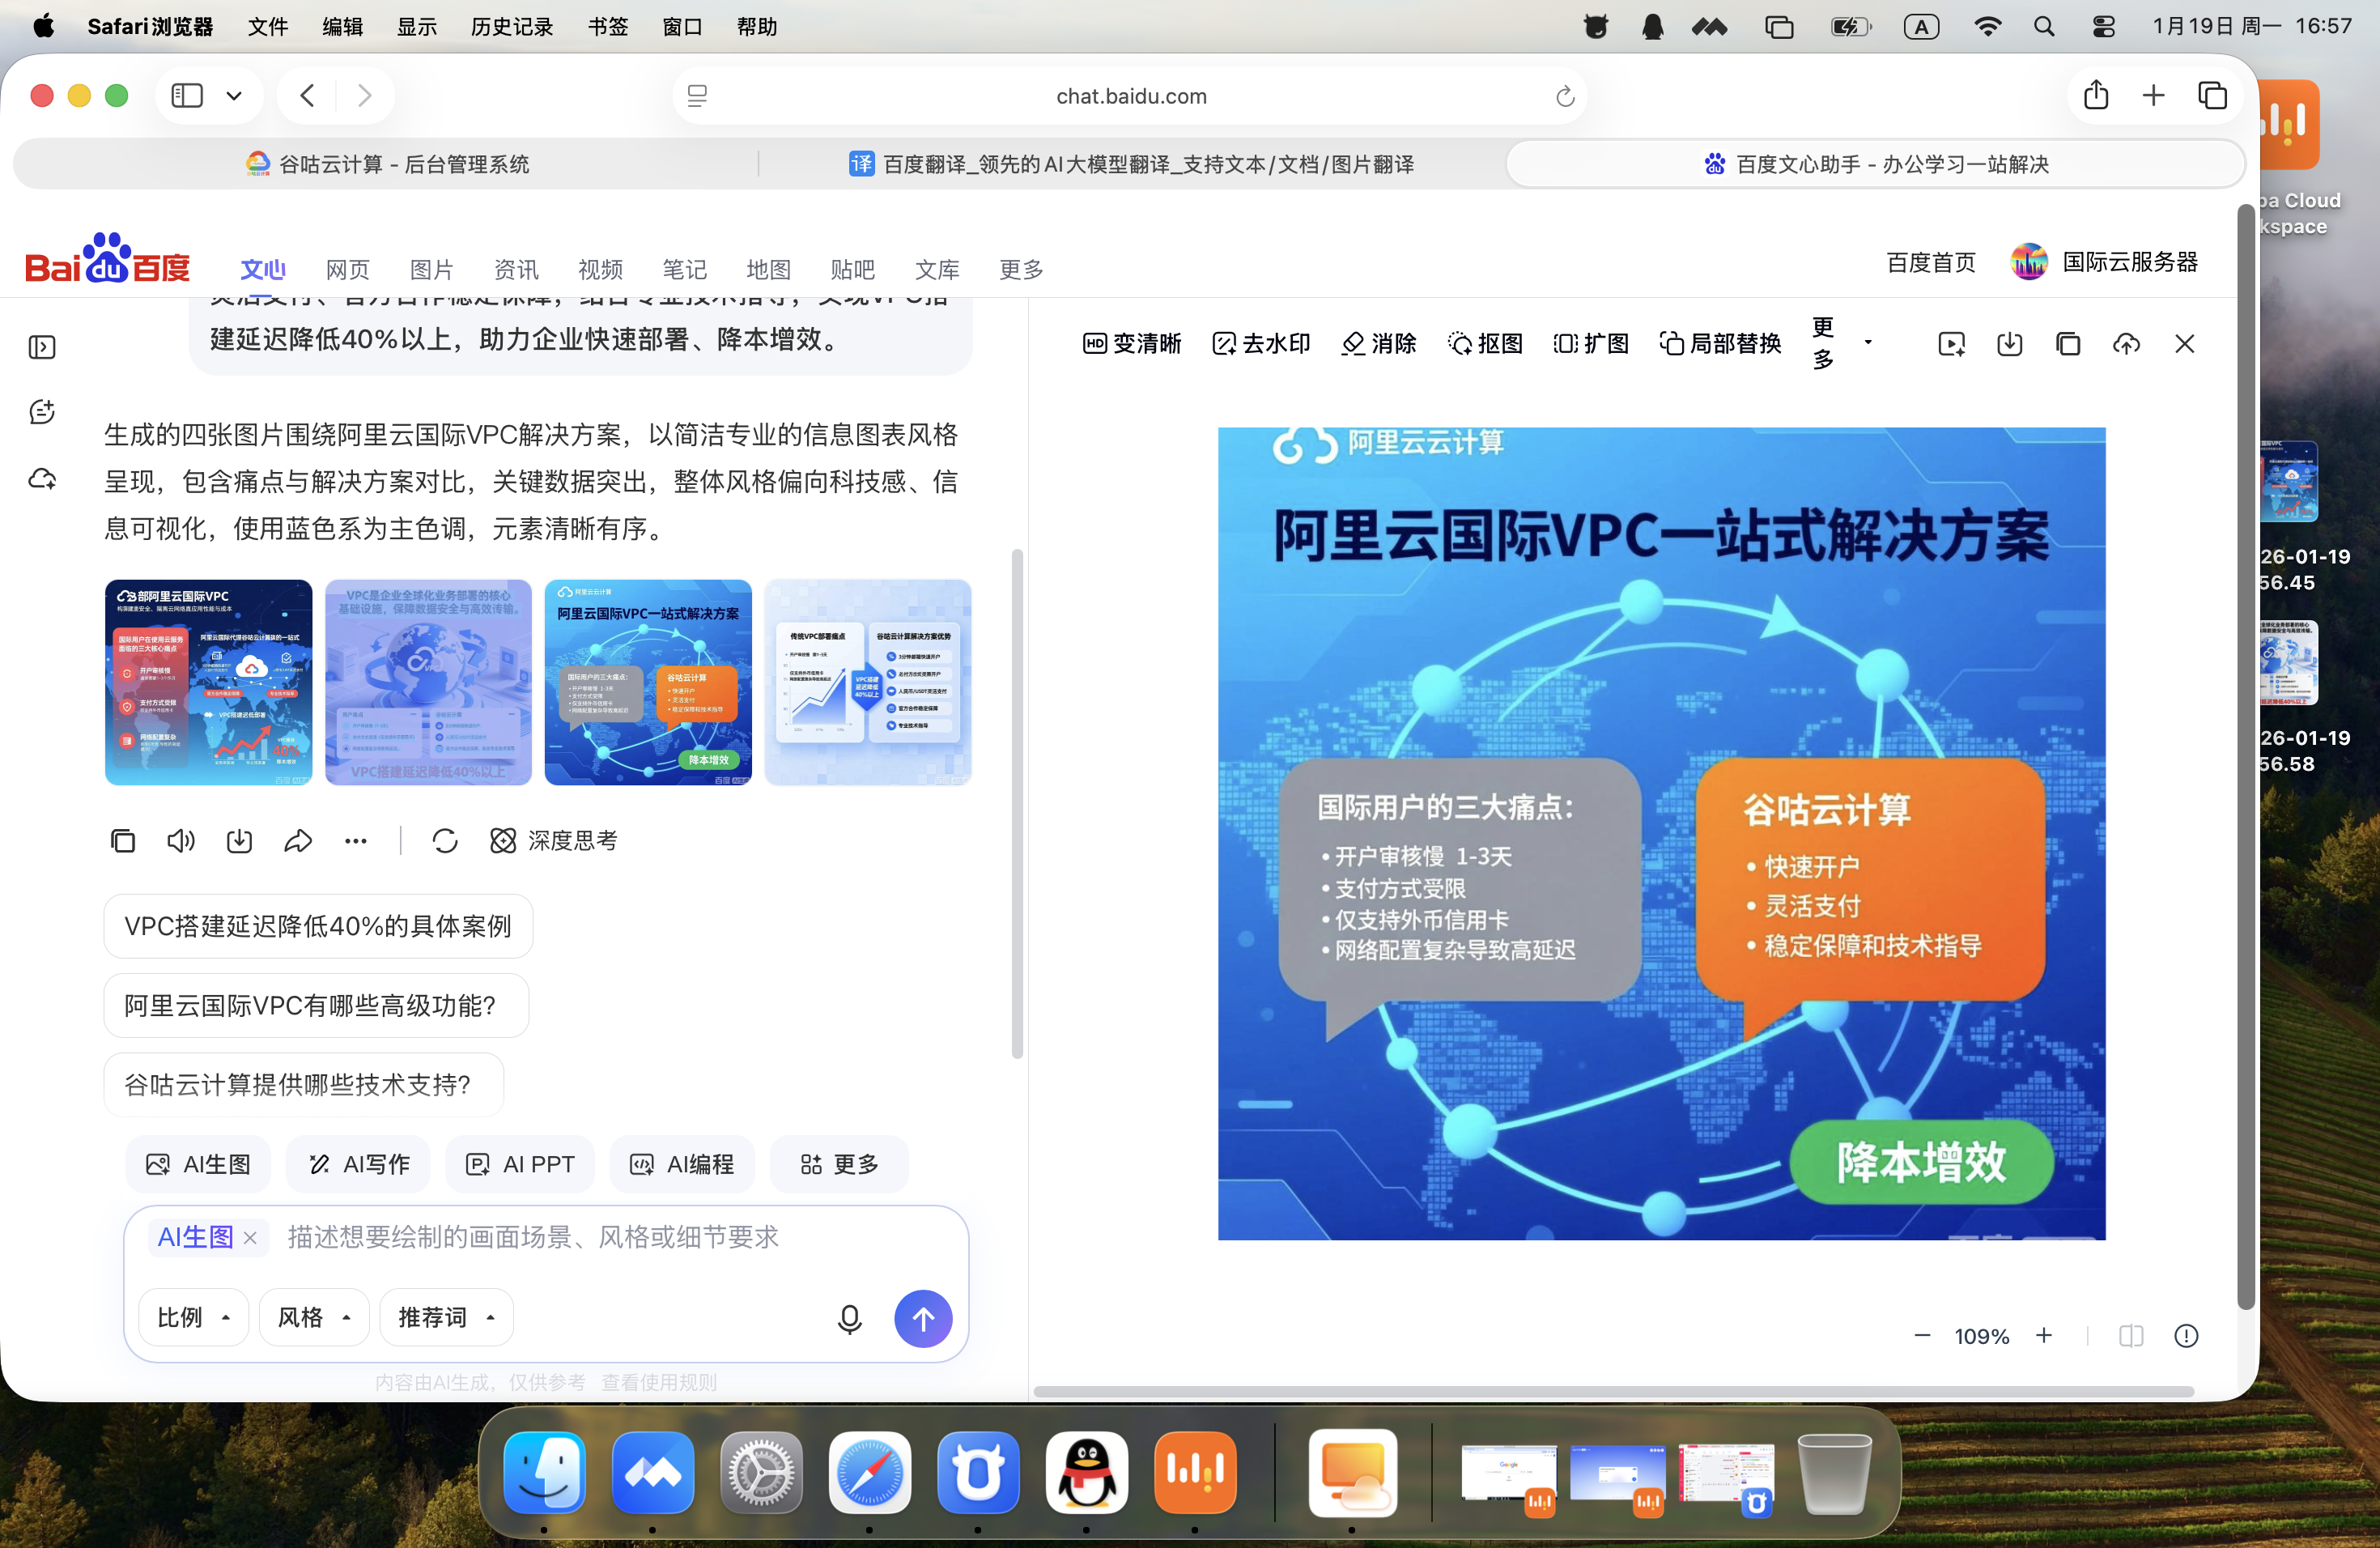Switch to the 百度翻译 browser tab
2380x1548 pixels.
point(1131,164)
